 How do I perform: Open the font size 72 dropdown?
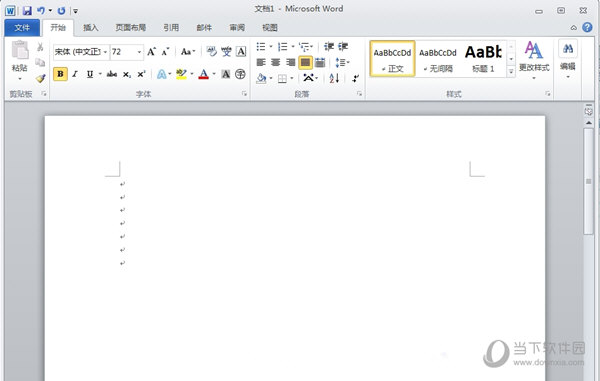click(x=139, y=52)
